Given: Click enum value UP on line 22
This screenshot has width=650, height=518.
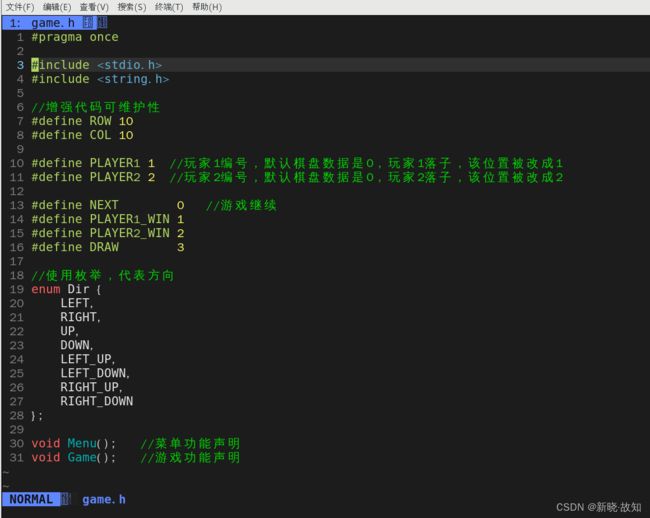Looking at the screenshot, I should point(68,332).
